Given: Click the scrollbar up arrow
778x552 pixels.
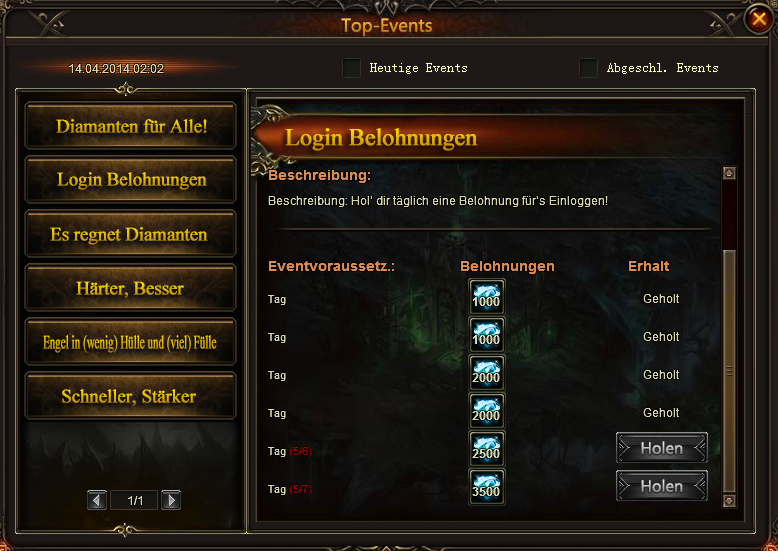Looking at the screenshot, I should (729, 173).
